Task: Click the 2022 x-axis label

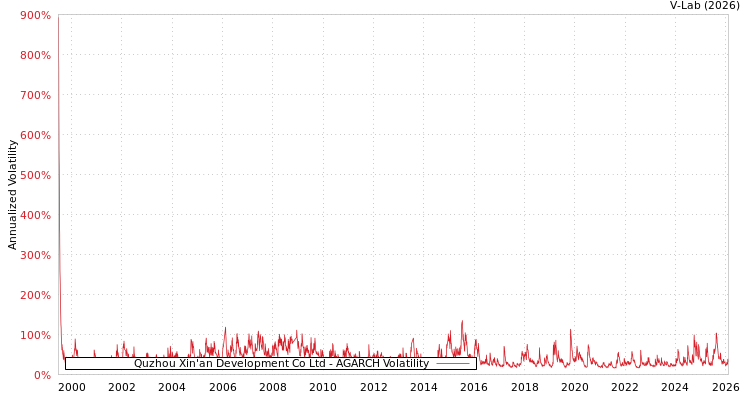Action: [625, 387]
